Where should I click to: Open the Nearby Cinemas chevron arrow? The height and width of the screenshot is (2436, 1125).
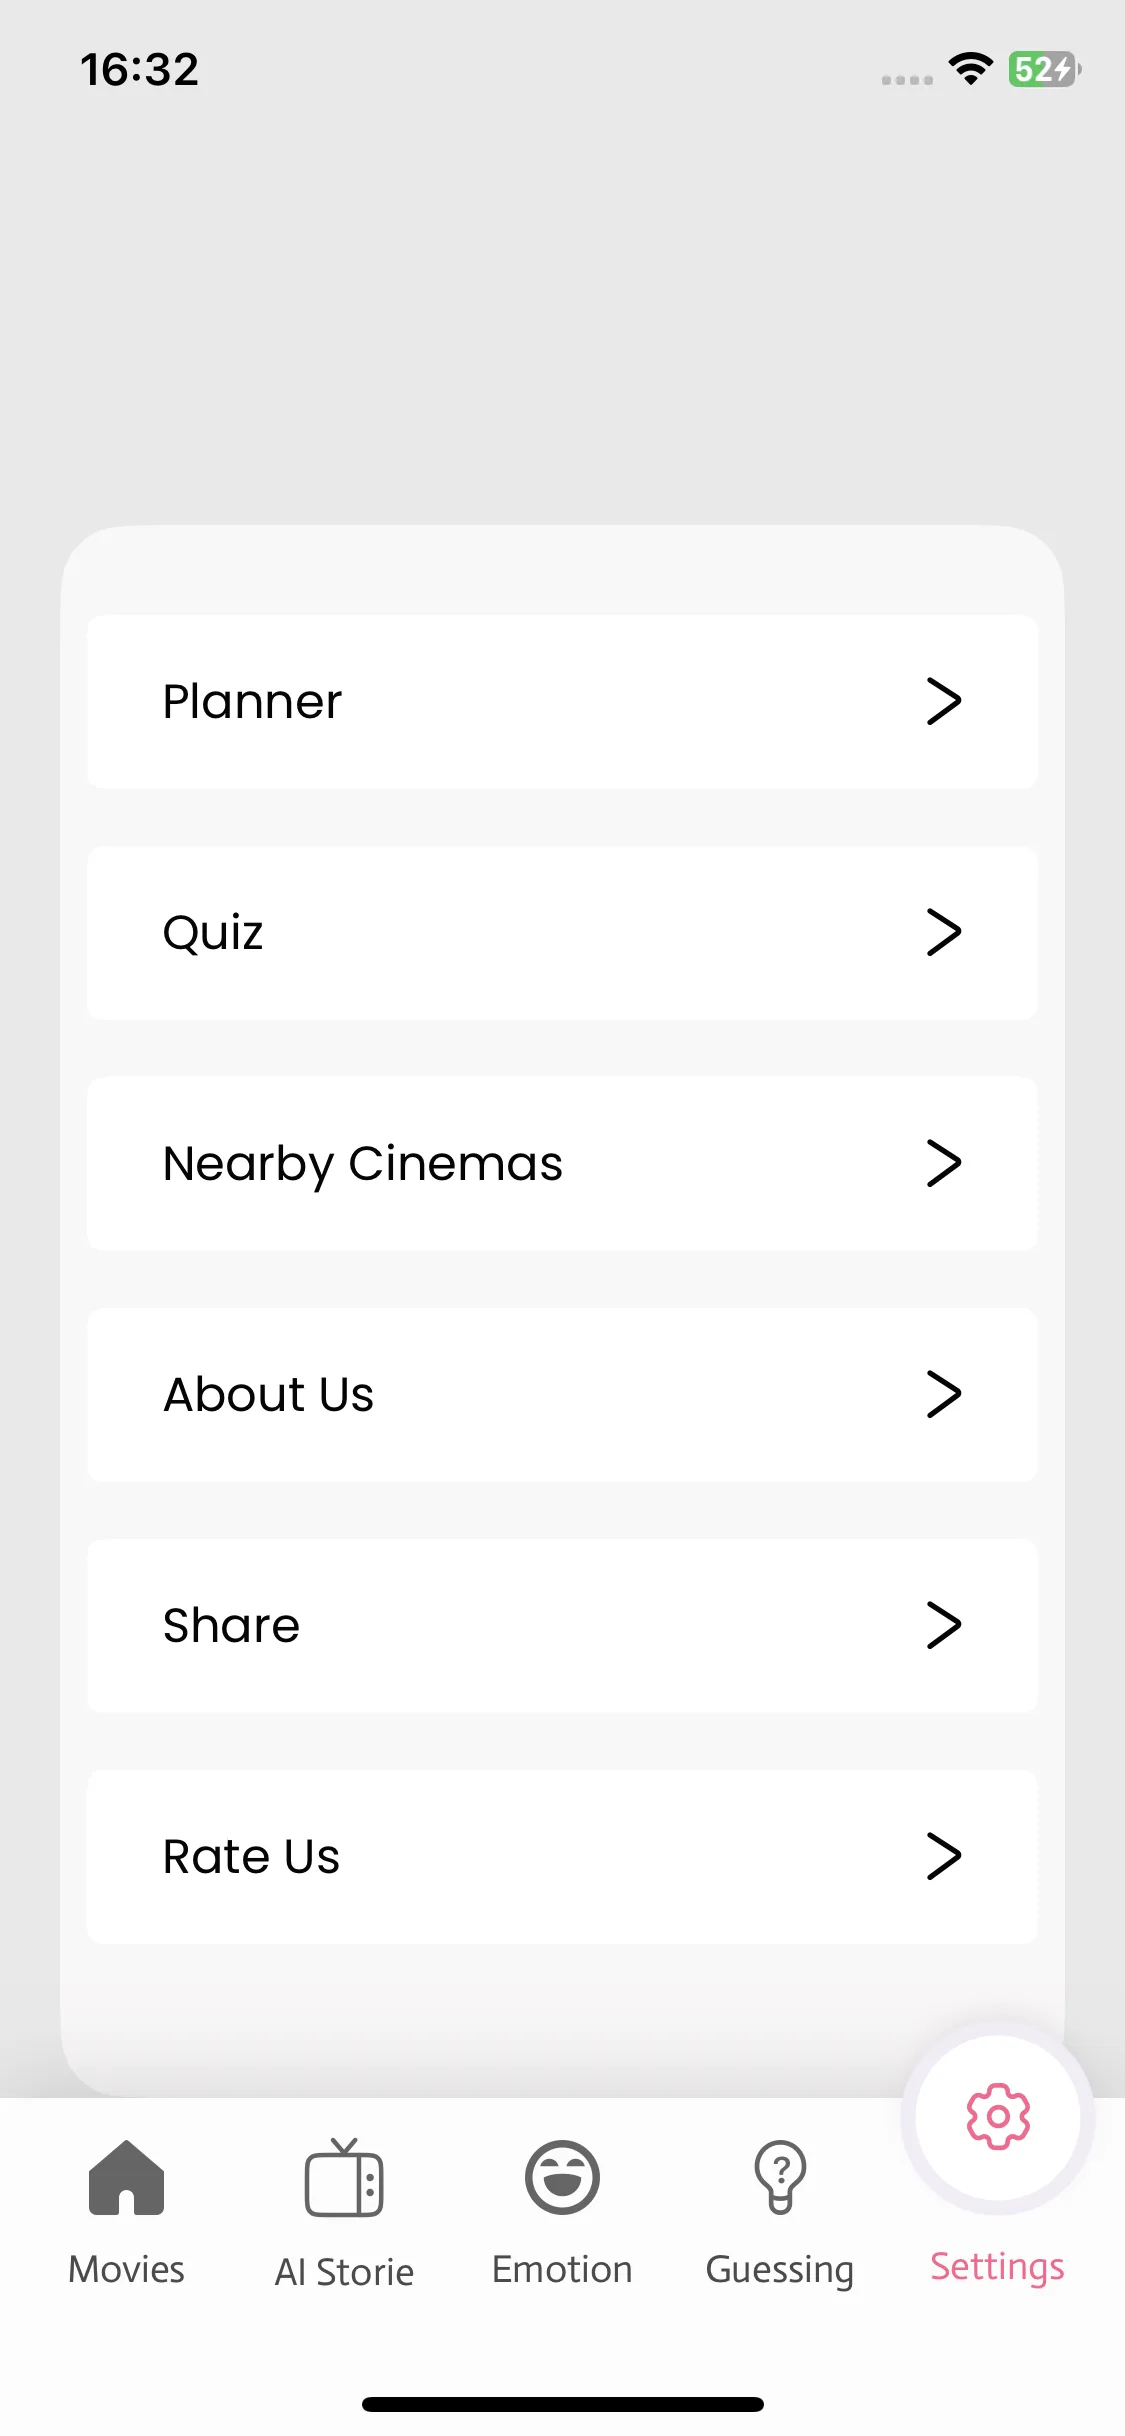tap(943, 1163)
